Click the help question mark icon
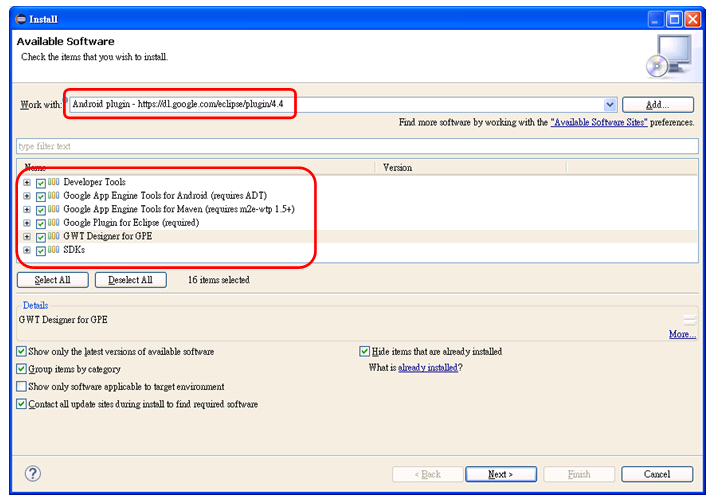 [33, 474]
